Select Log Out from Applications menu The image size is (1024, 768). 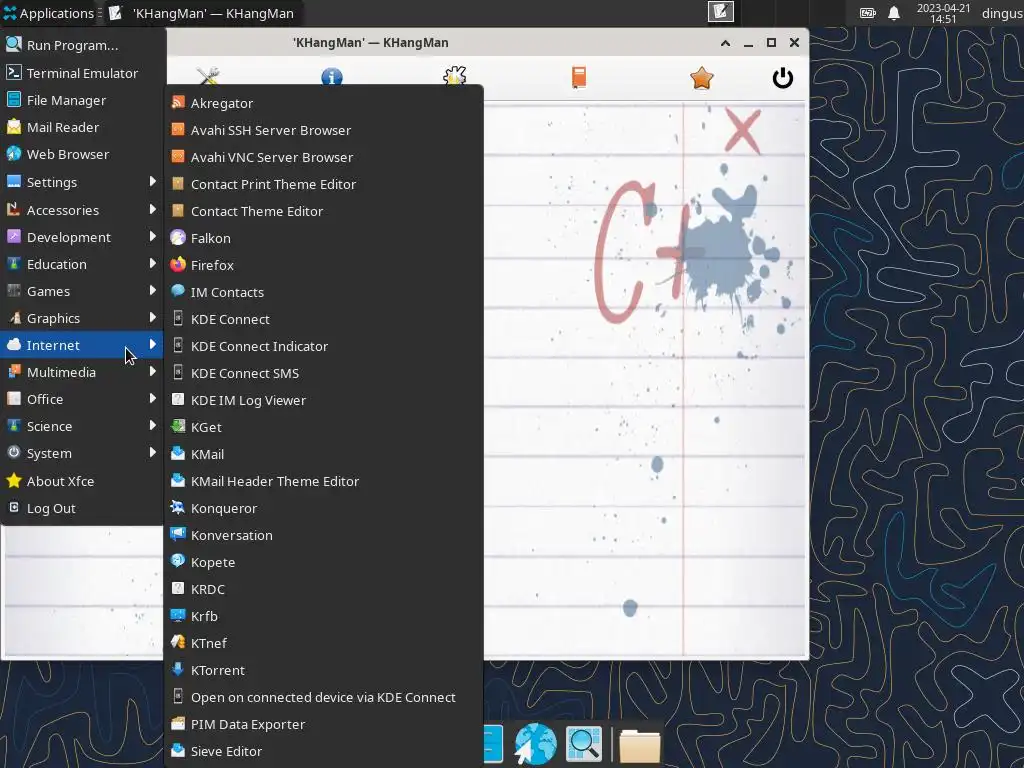pos(82,508)
